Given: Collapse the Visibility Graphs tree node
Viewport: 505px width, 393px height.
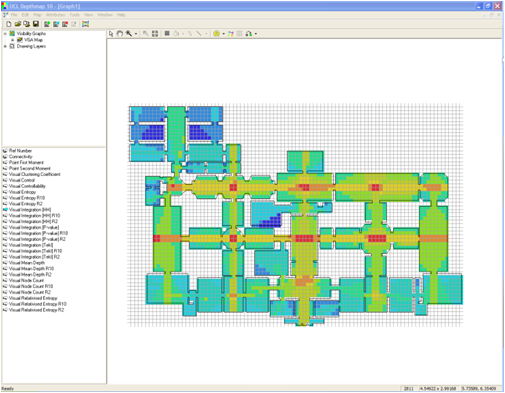Looking at the screenshot, I should tap(5, 34).
